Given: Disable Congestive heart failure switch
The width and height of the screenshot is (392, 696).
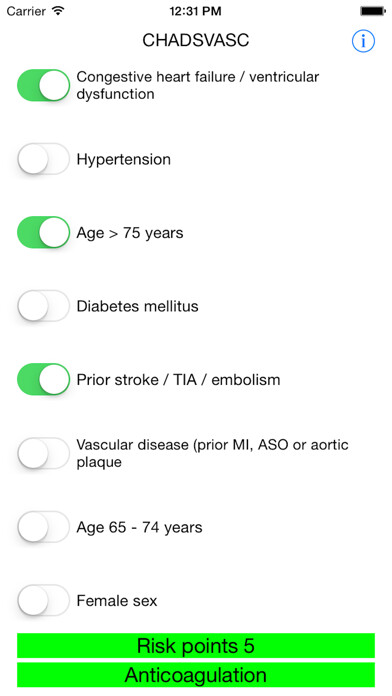Looking at the screenshot, I should (x=44, y=85).
